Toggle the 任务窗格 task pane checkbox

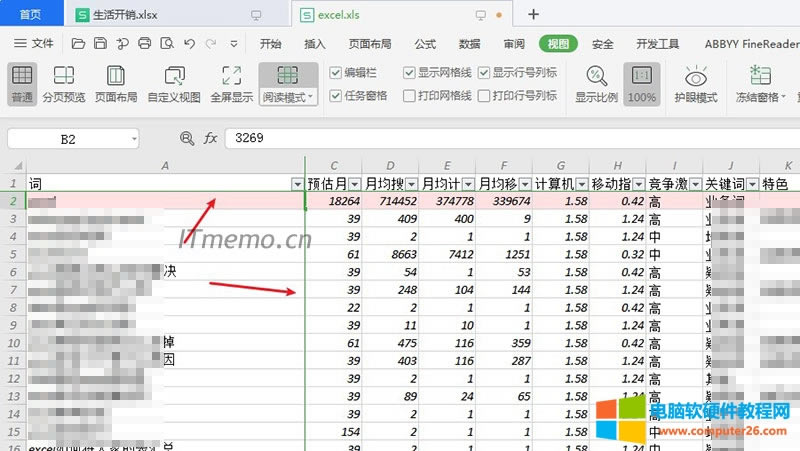pos(336,96)
